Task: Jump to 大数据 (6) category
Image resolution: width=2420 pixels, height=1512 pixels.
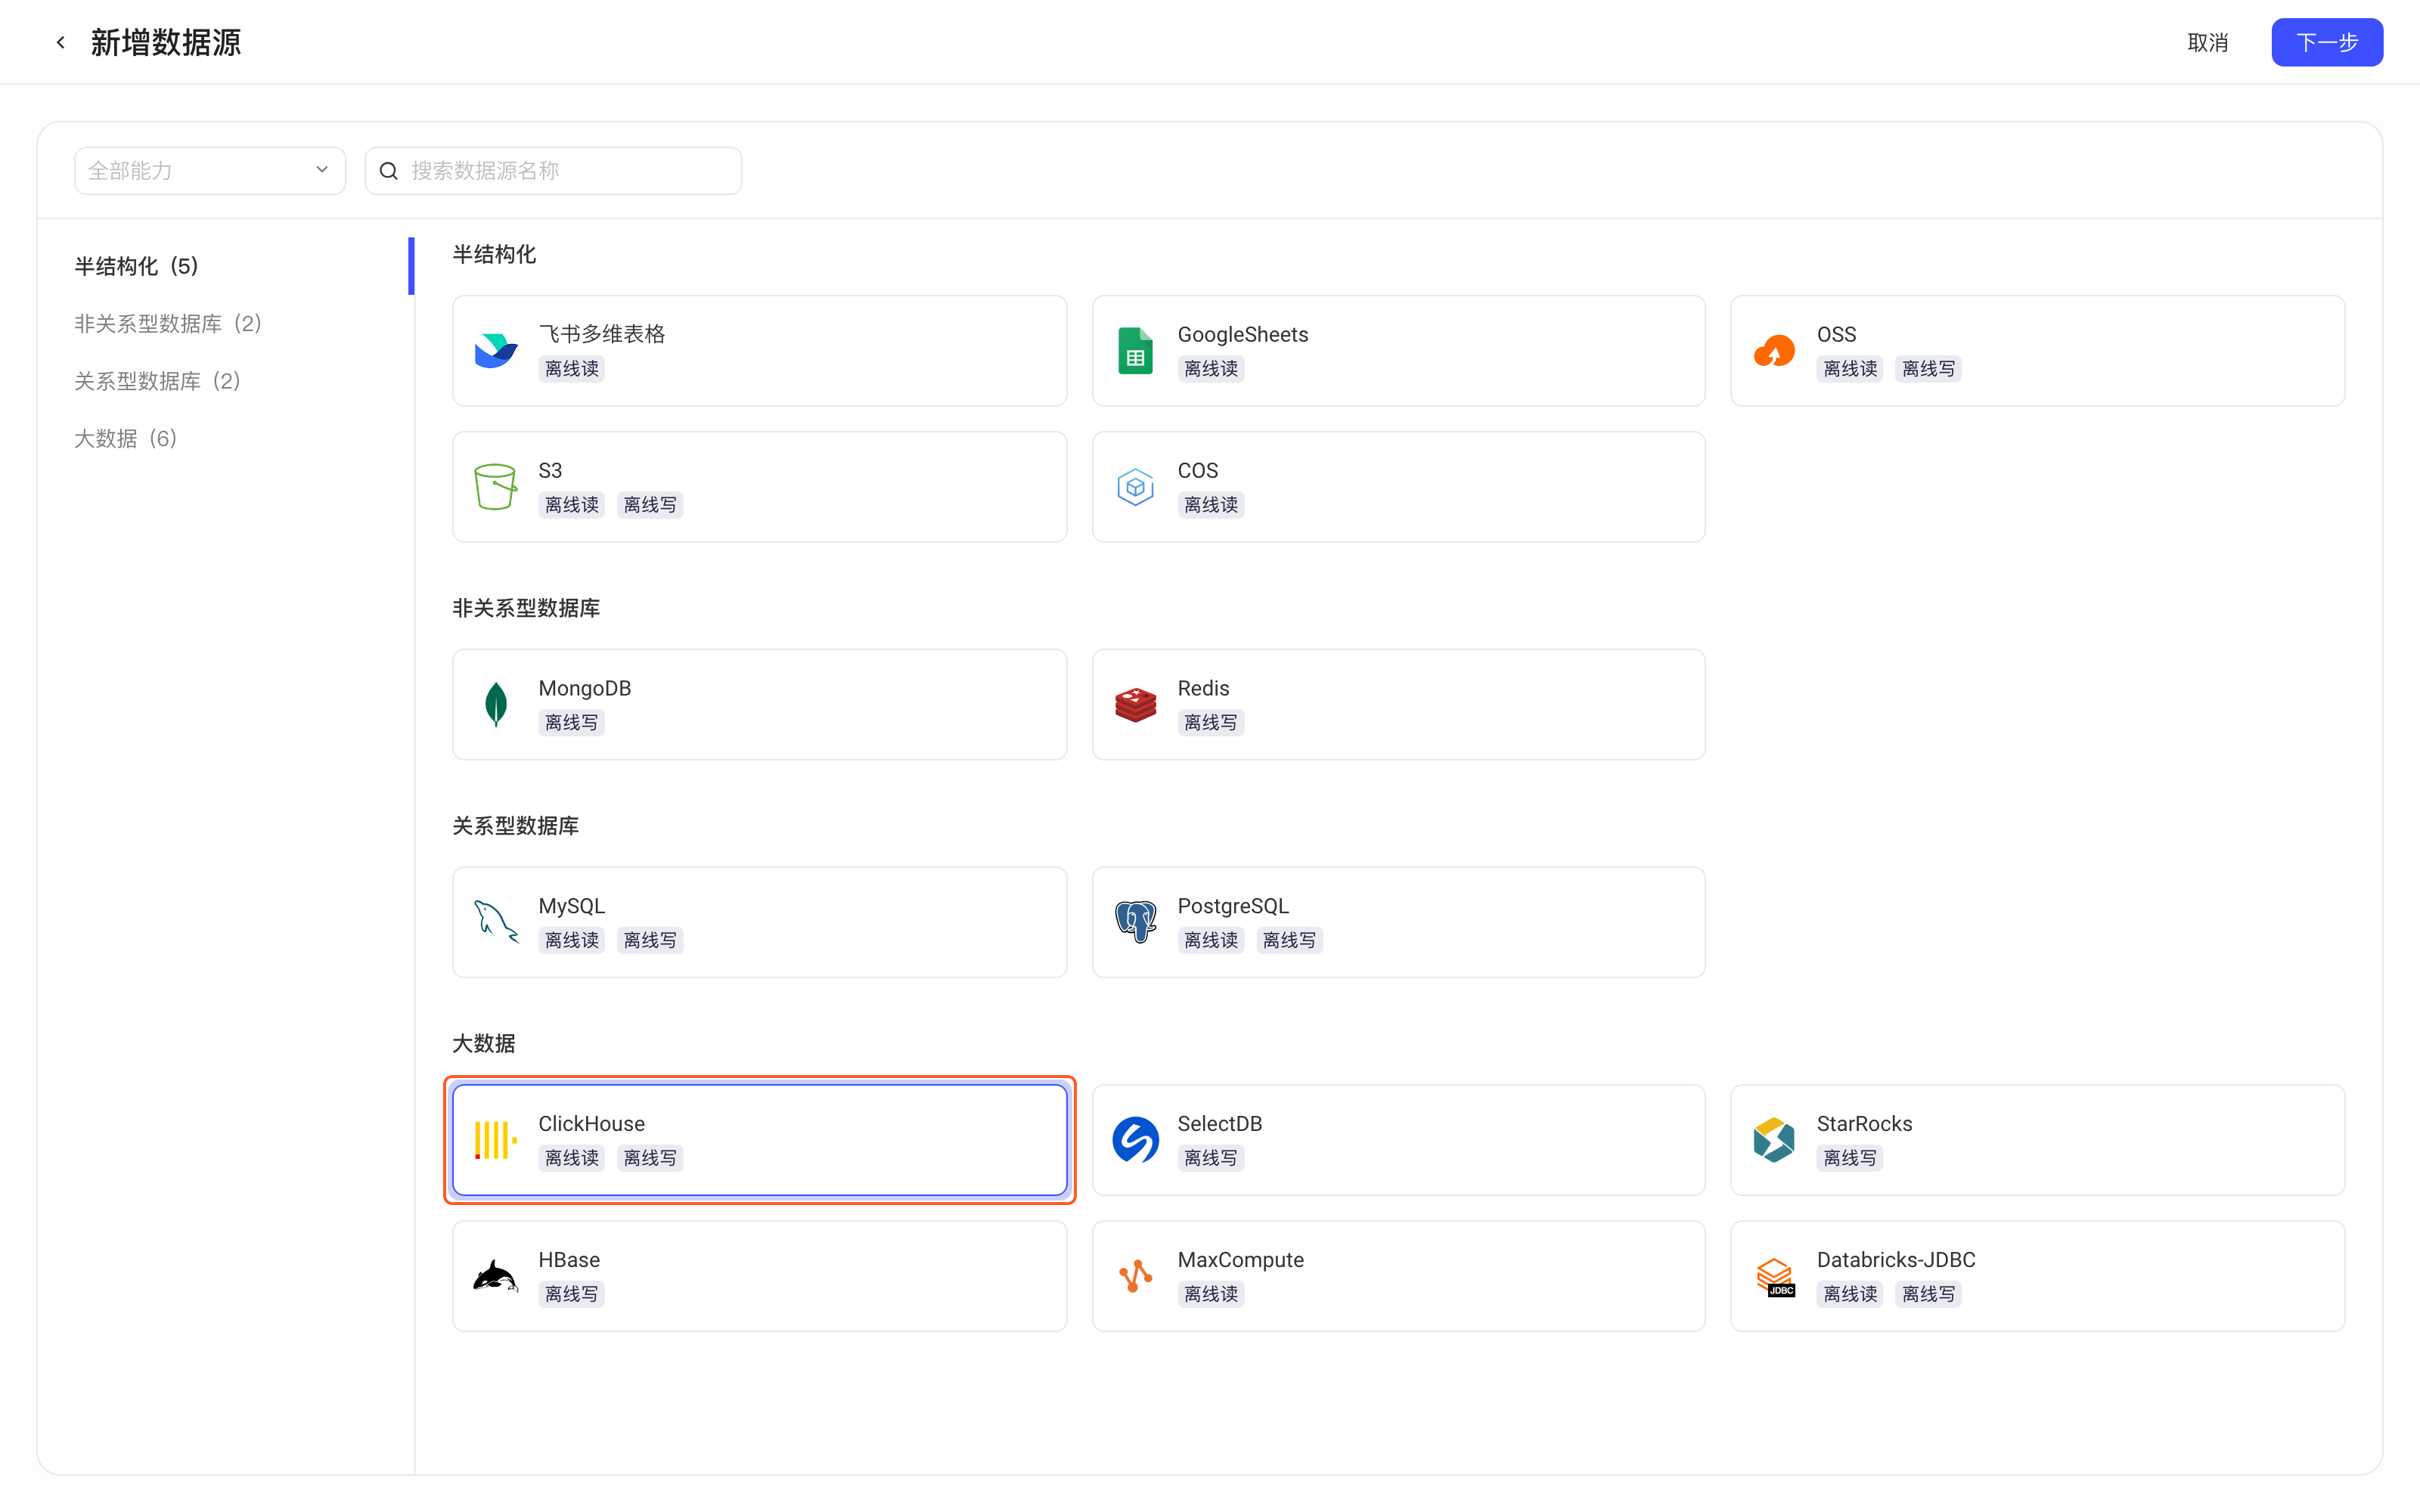Action: [x=126, y=439]
